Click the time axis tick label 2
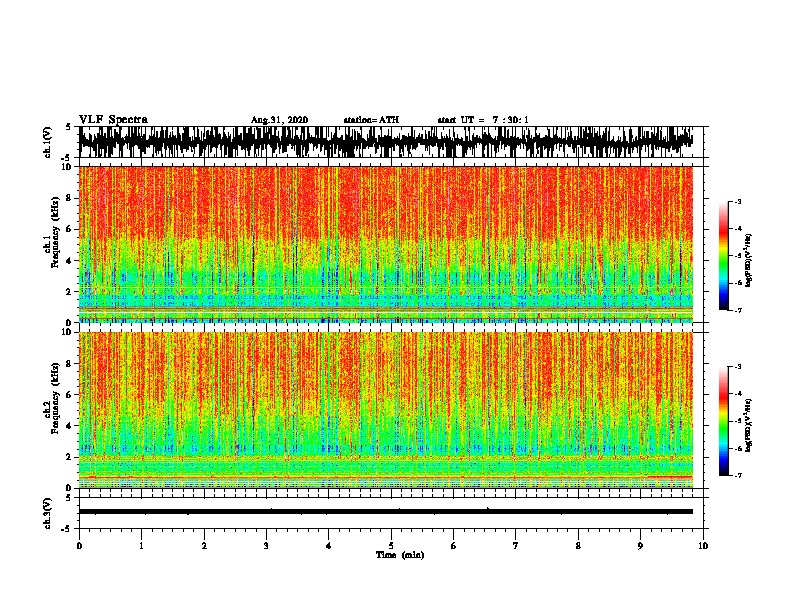792x612 pixels. 204,546
